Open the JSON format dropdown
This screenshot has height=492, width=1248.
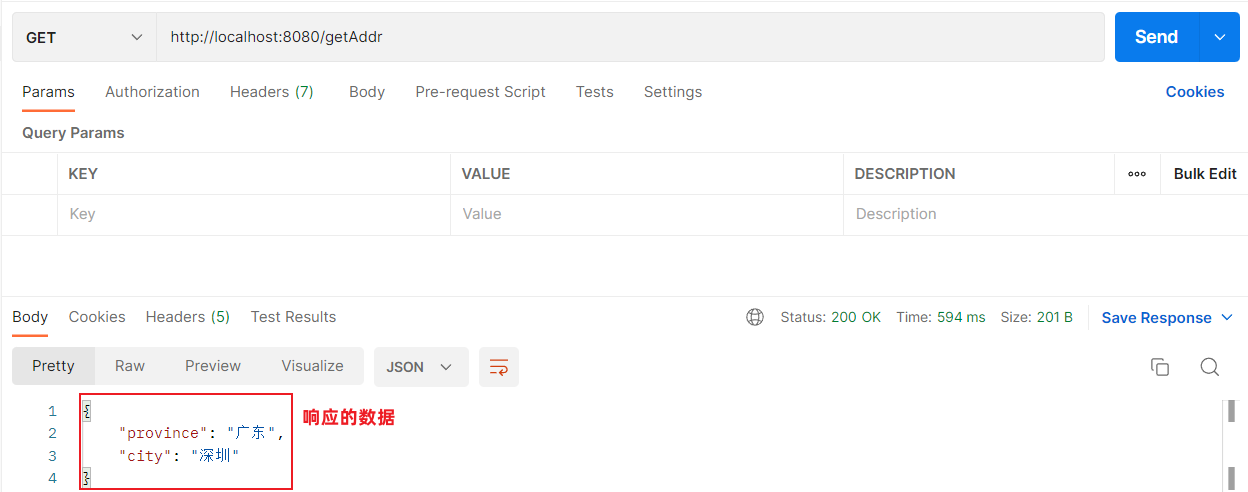click(420, 367)
